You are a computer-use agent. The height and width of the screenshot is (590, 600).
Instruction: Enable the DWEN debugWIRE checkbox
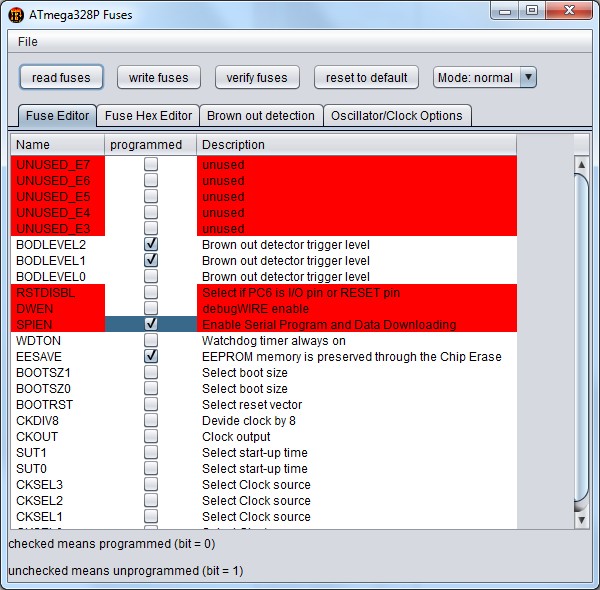pos(151,308)
